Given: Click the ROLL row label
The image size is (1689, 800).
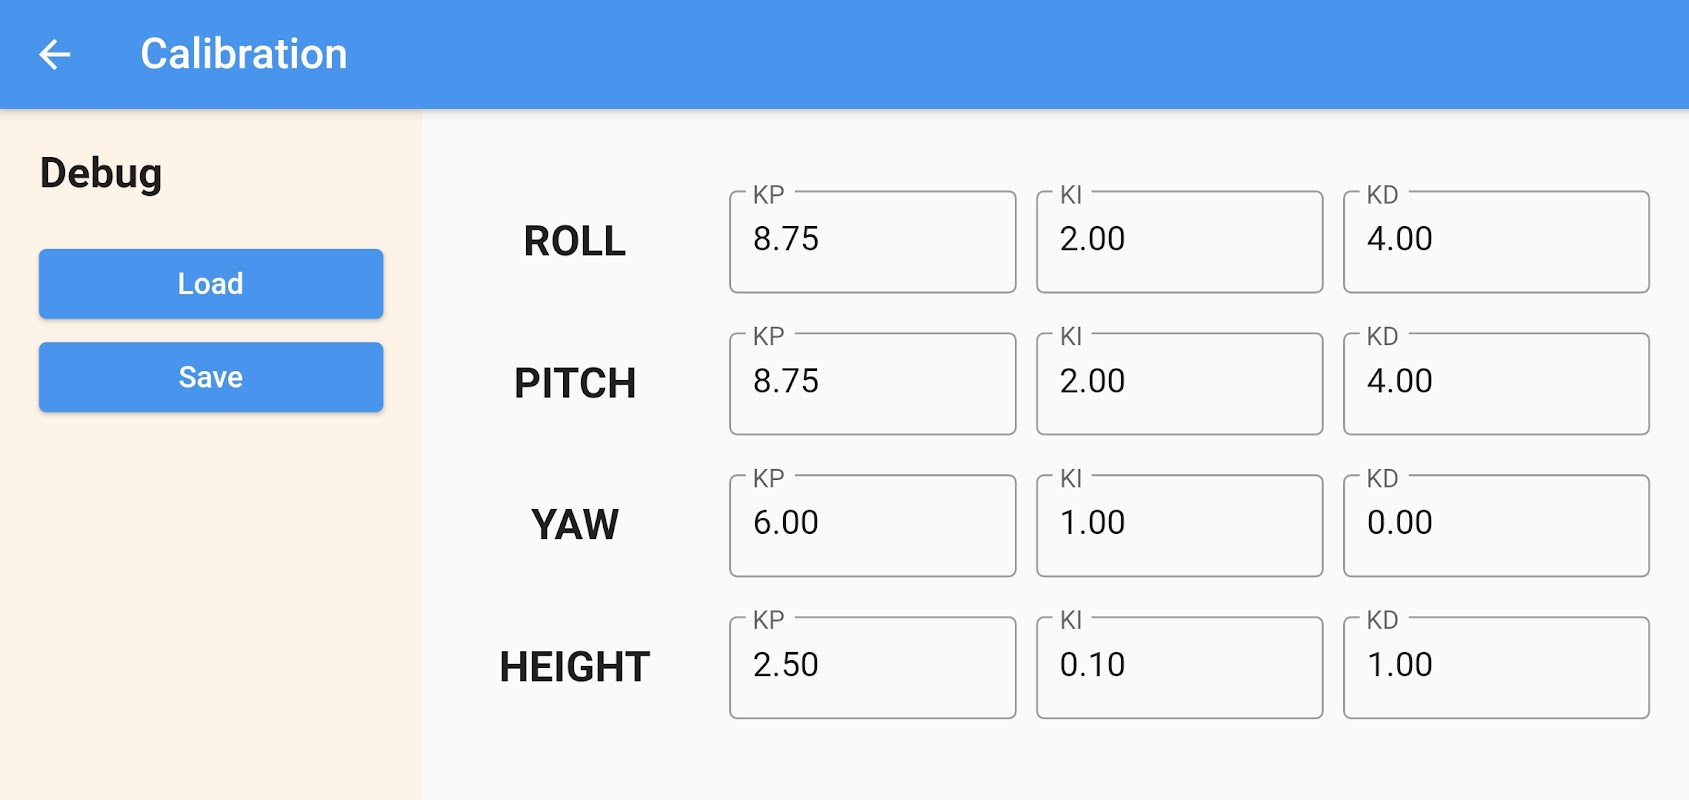Looking at the screenshot, I should (574, 241).
